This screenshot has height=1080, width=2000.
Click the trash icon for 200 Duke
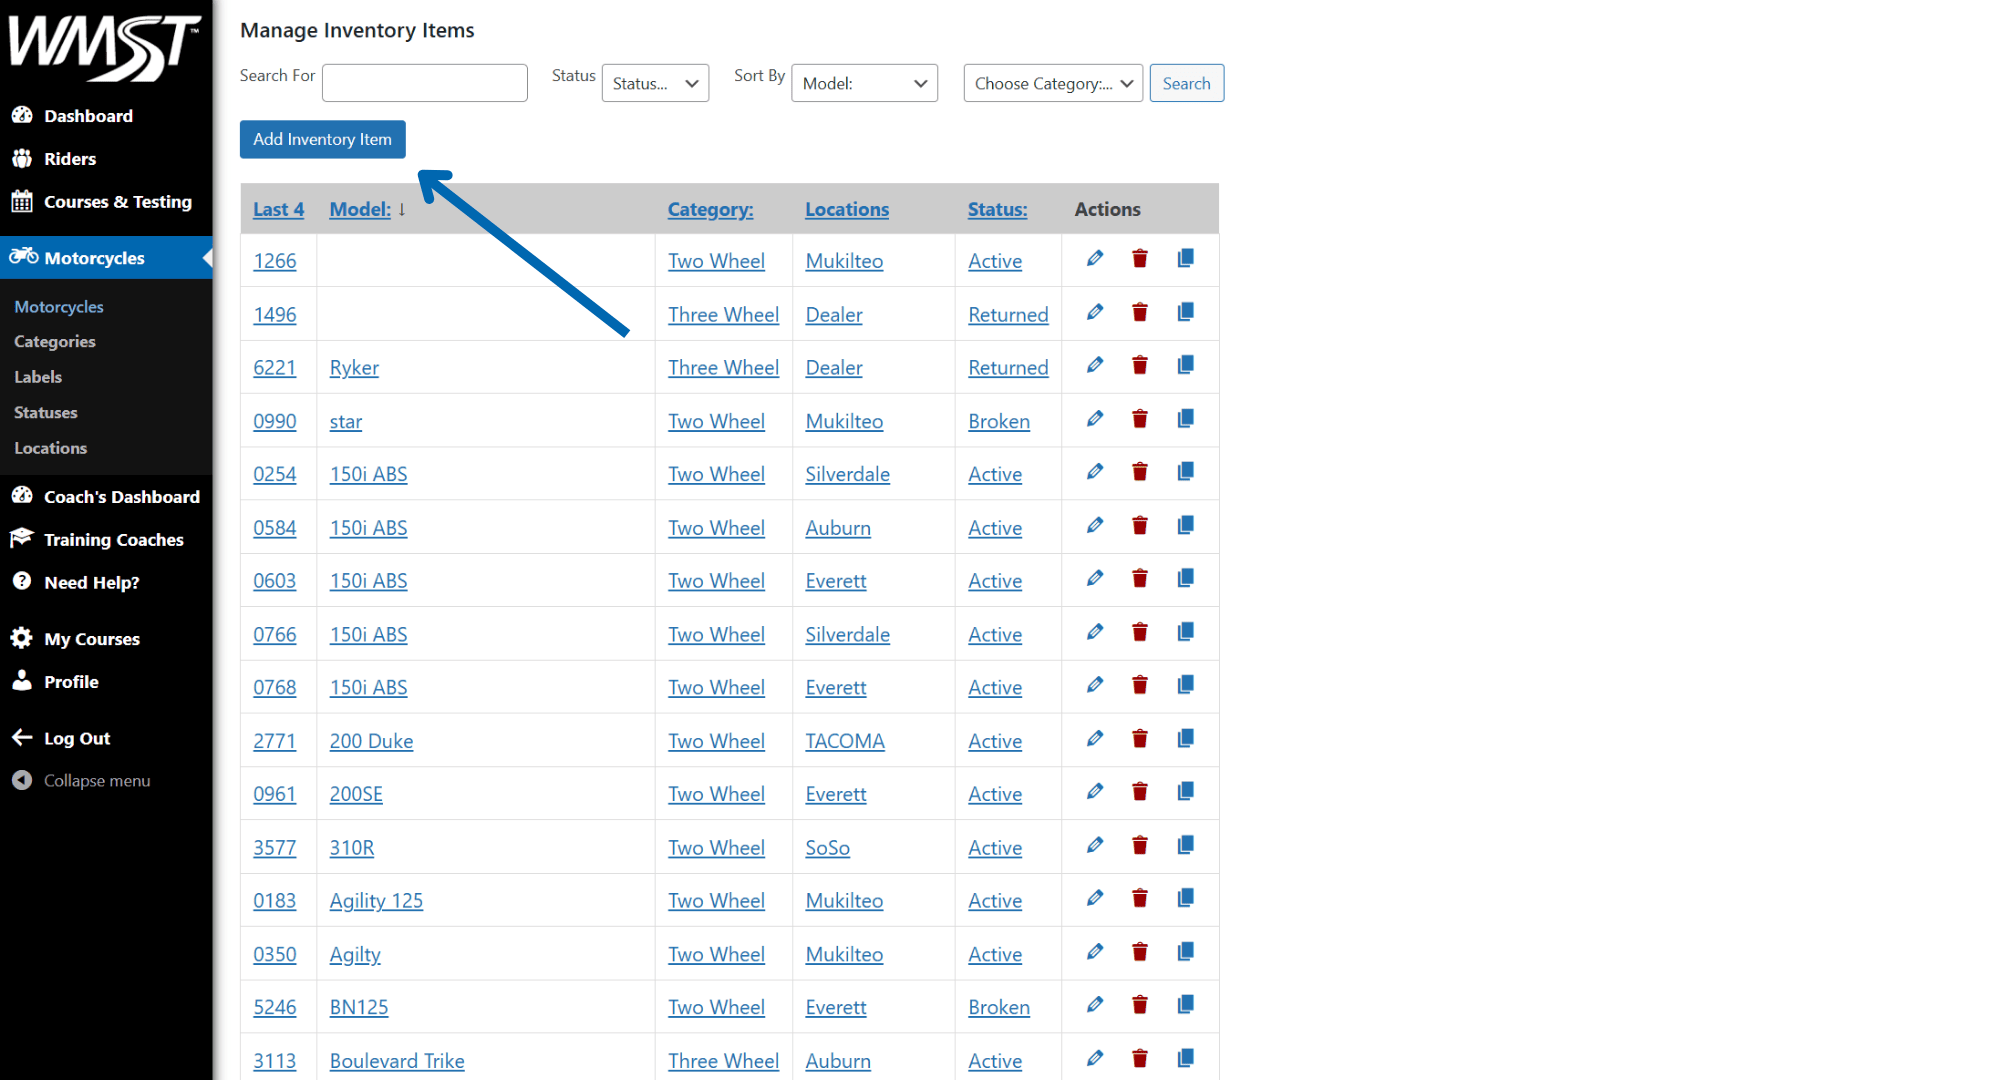coord(1139,739)
